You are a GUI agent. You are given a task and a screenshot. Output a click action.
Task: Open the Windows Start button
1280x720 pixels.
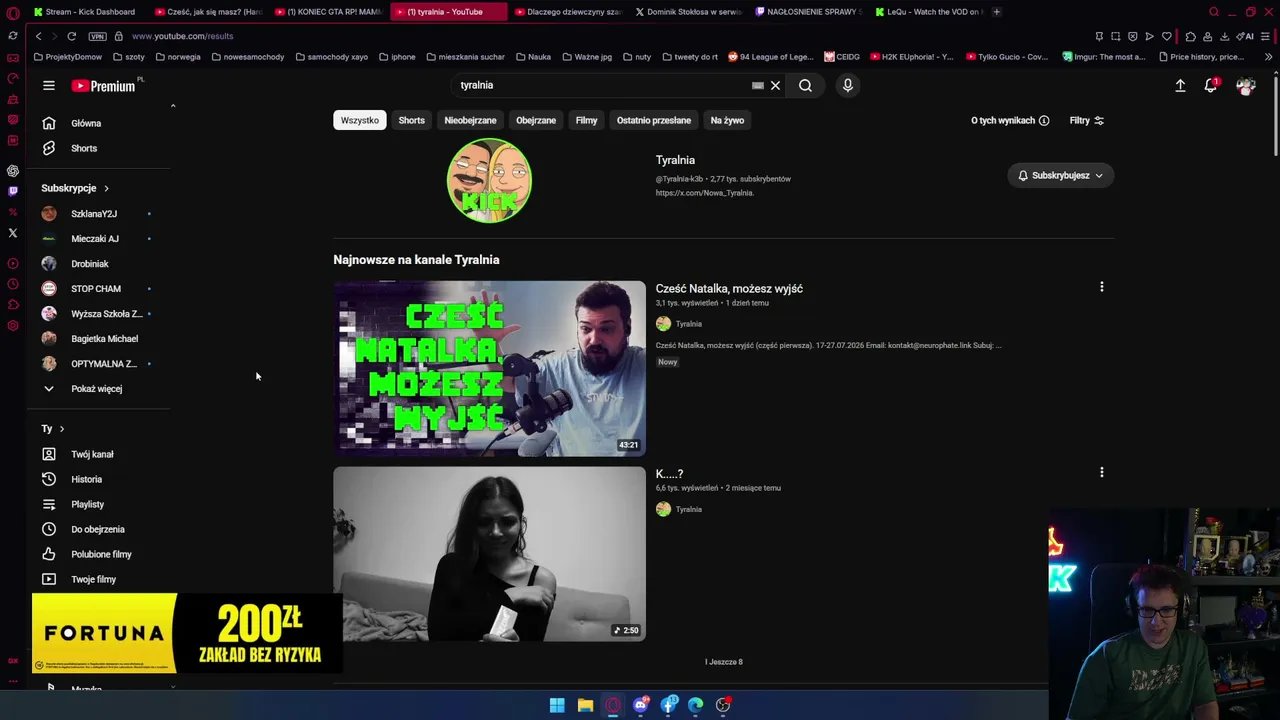557,705
